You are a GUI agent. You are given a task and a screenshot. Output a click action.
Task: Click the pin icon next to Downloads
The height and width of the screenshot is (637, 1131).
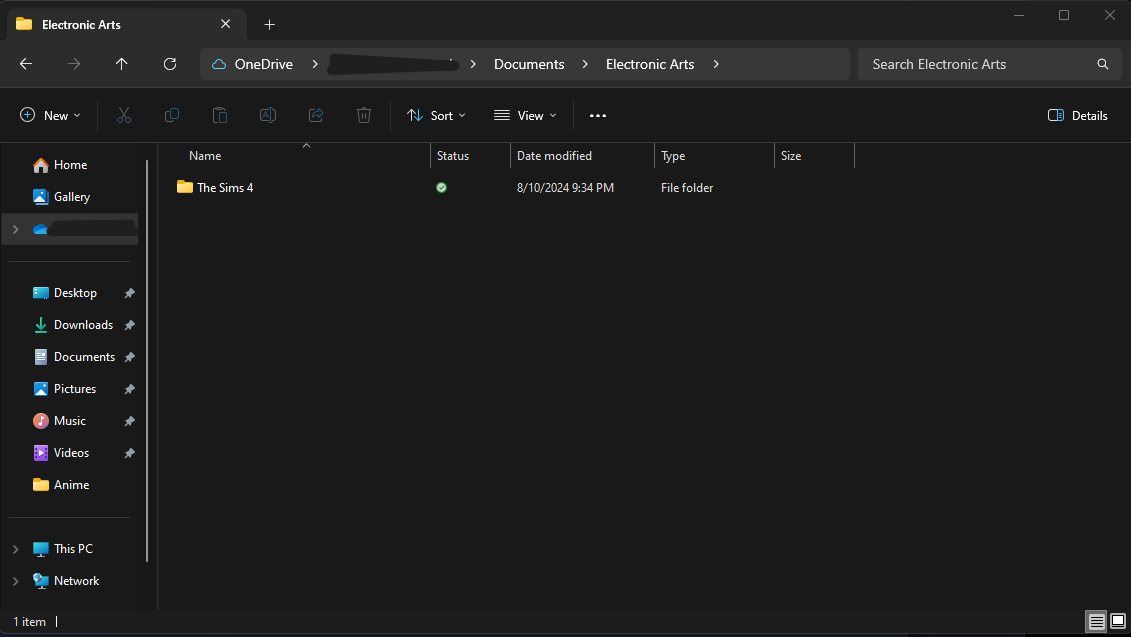click(x=129, y=325)
